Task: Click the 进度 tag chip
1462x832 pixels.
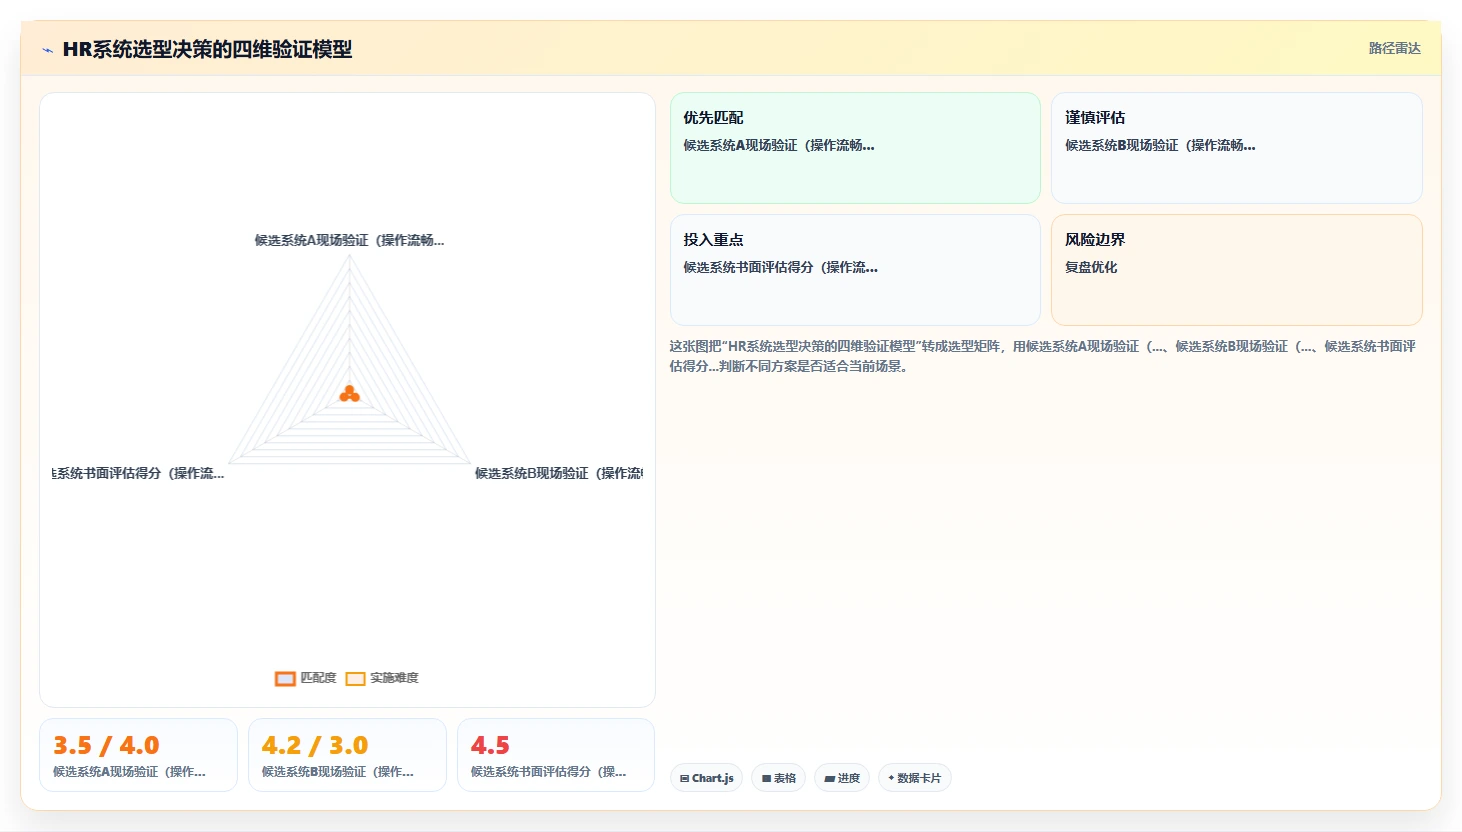Action: 842,778
